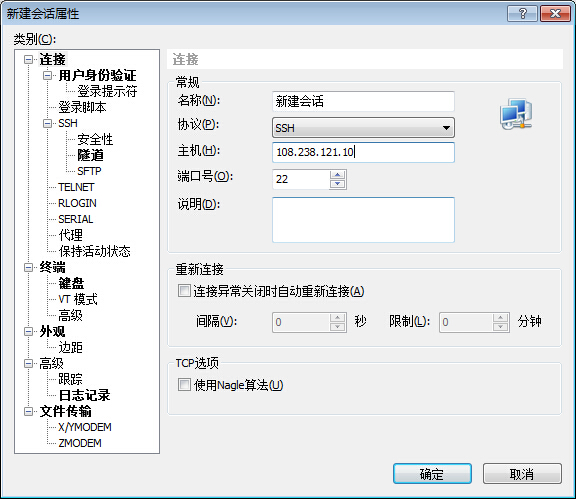
Task: Select SFTP tree item
Action: [89, 171]
